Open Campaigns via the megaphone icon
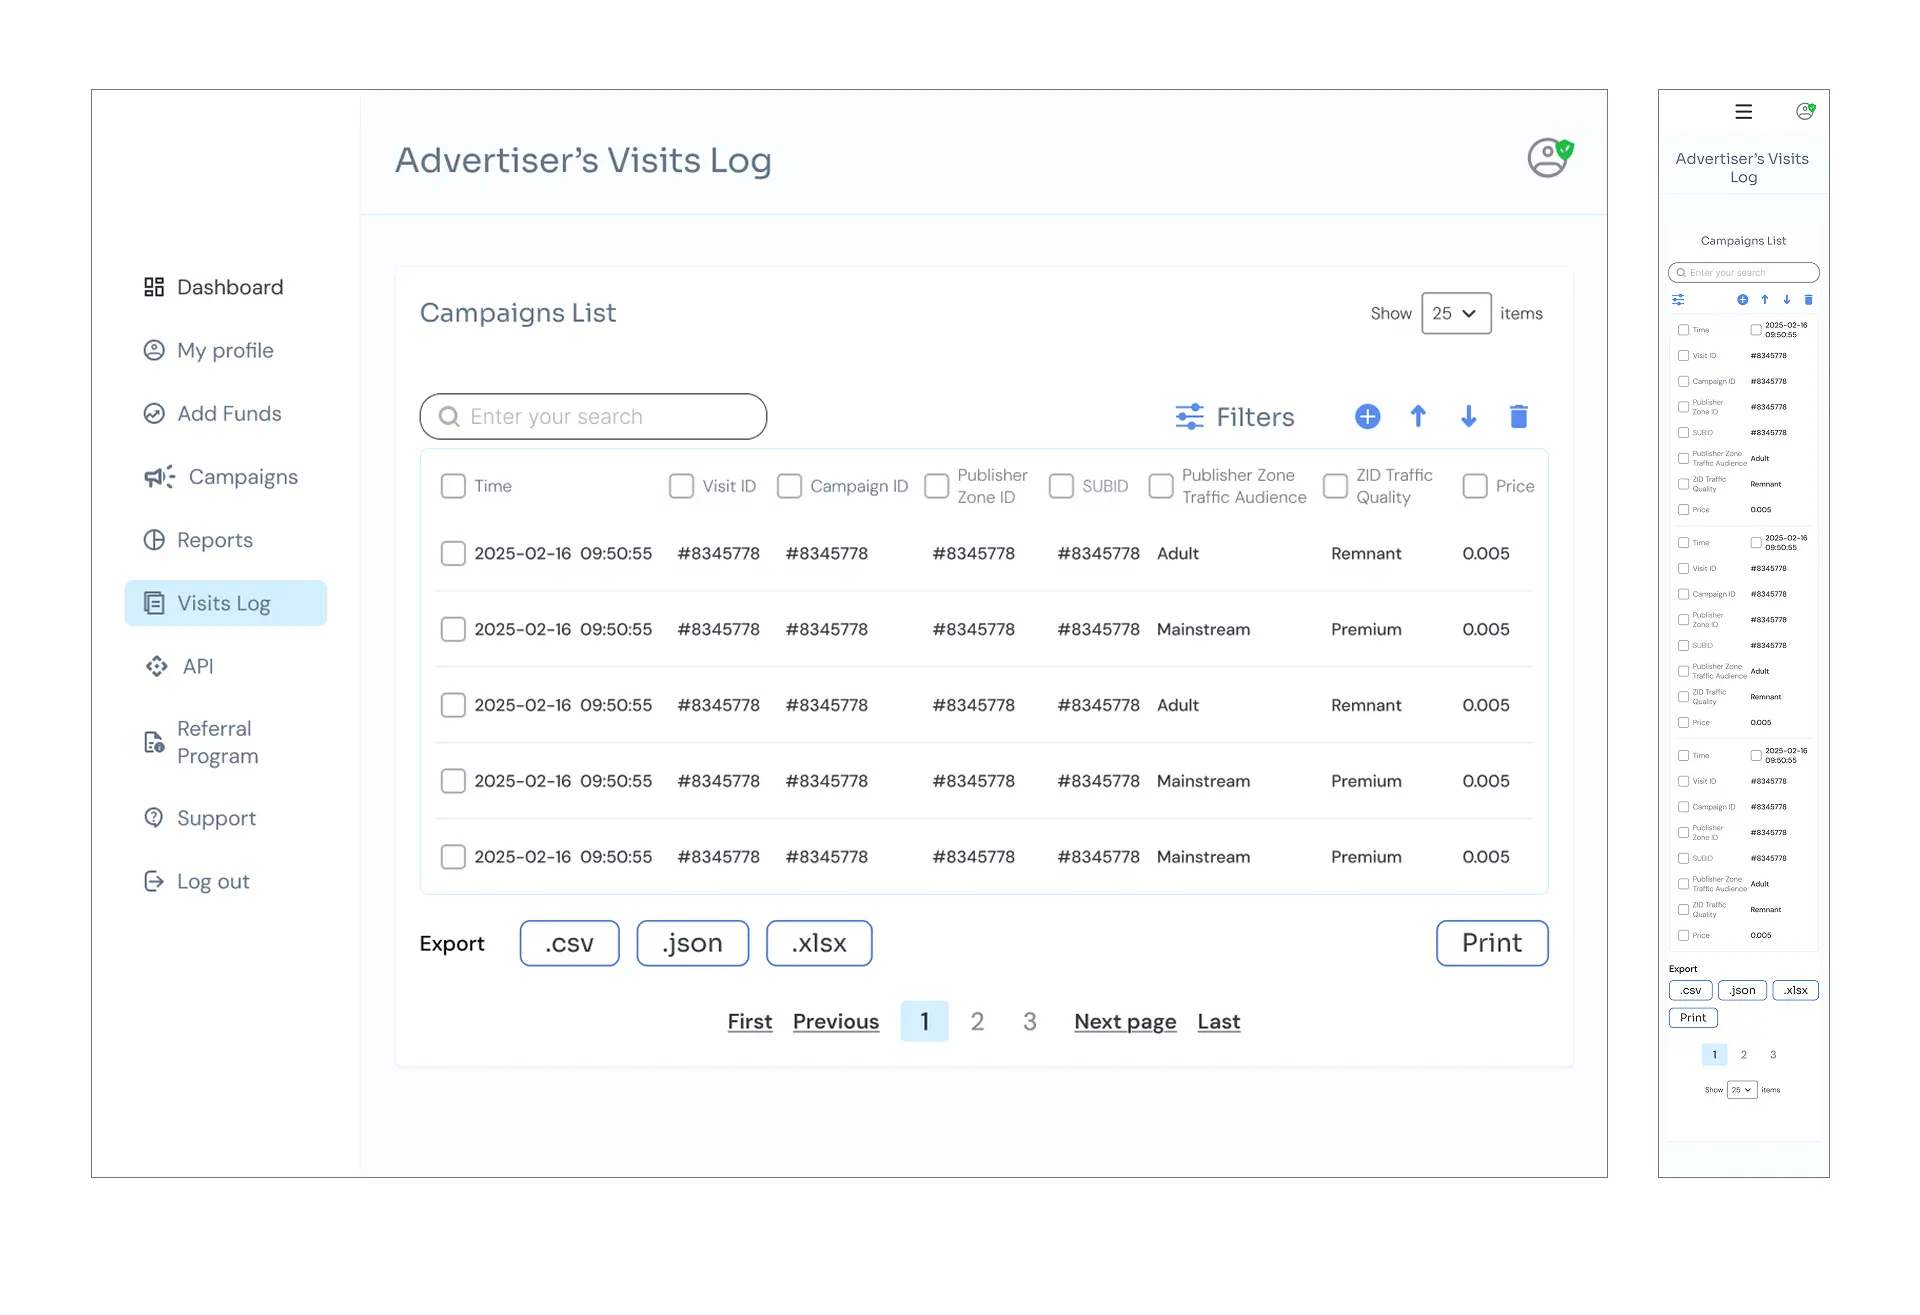 (157, 477)
